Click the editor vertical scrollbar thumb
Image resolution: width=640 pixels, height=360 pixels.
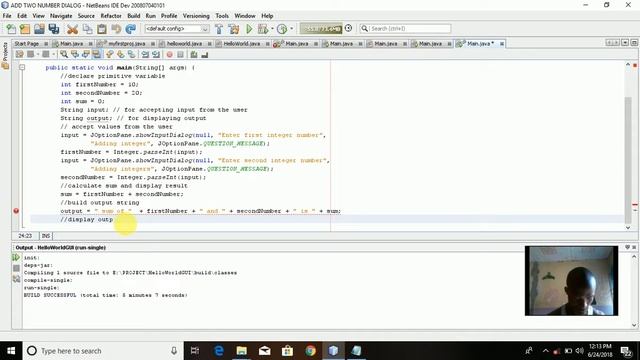(x=628, y=159)
